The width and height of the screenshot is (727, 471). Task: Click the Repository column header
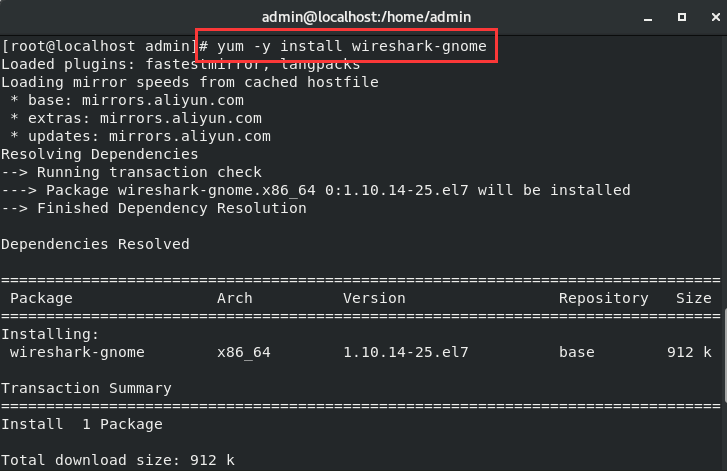604,298
